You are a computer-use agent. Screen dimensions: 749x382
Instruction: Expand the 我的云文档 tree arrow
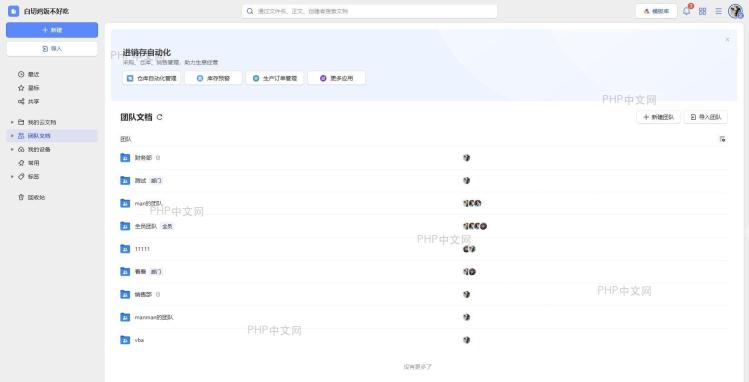click(12, 122)
